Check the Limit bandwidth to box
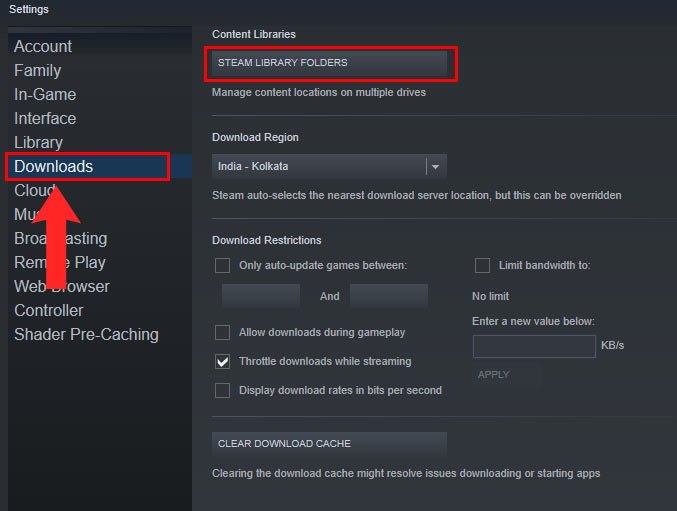The height and width of the screenshot is (511, 677). click(482, 265)
